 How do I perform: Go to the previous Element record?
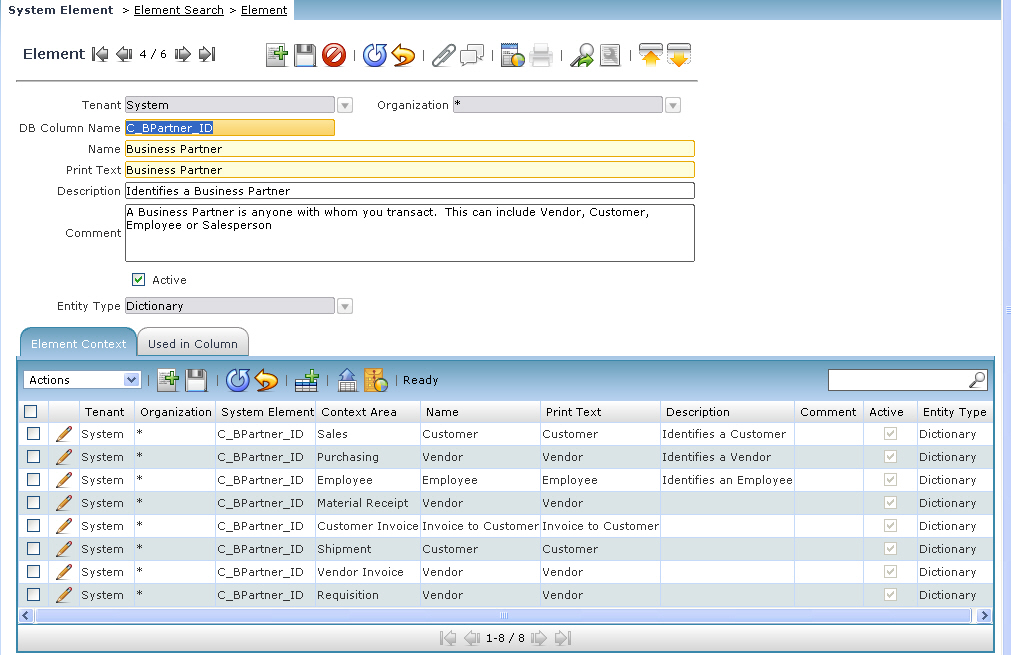tap(124, 54)
